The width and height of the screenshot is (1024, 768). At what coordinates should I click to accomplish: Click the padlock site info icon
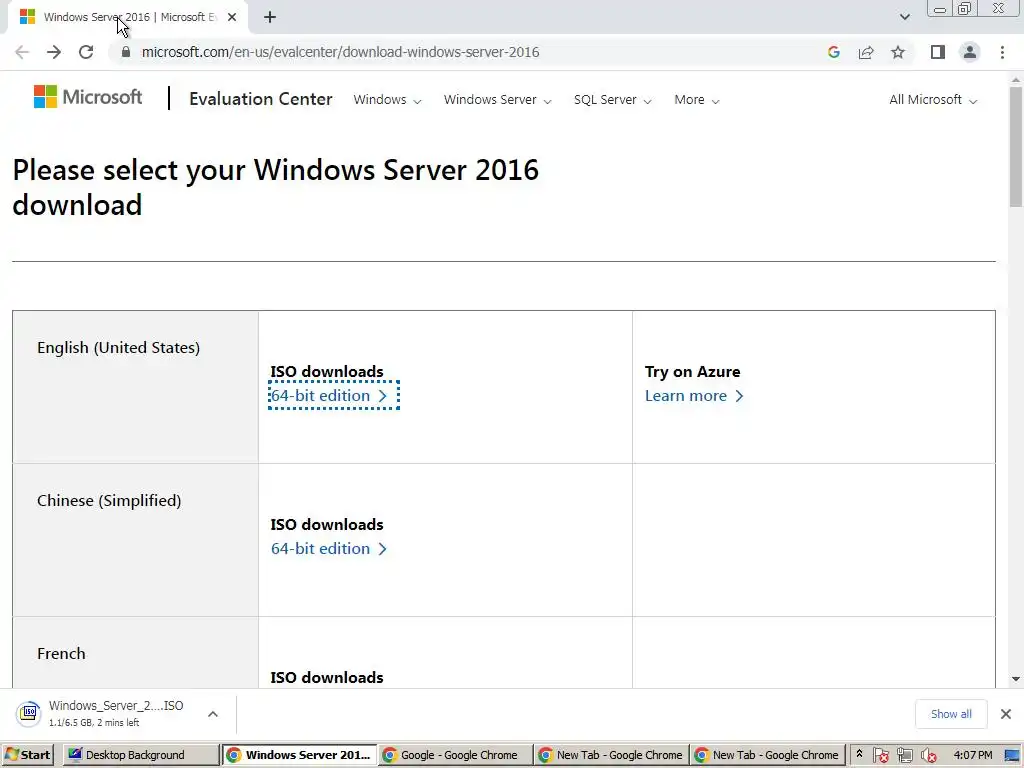pyautogui.click(x=126, y=52)
